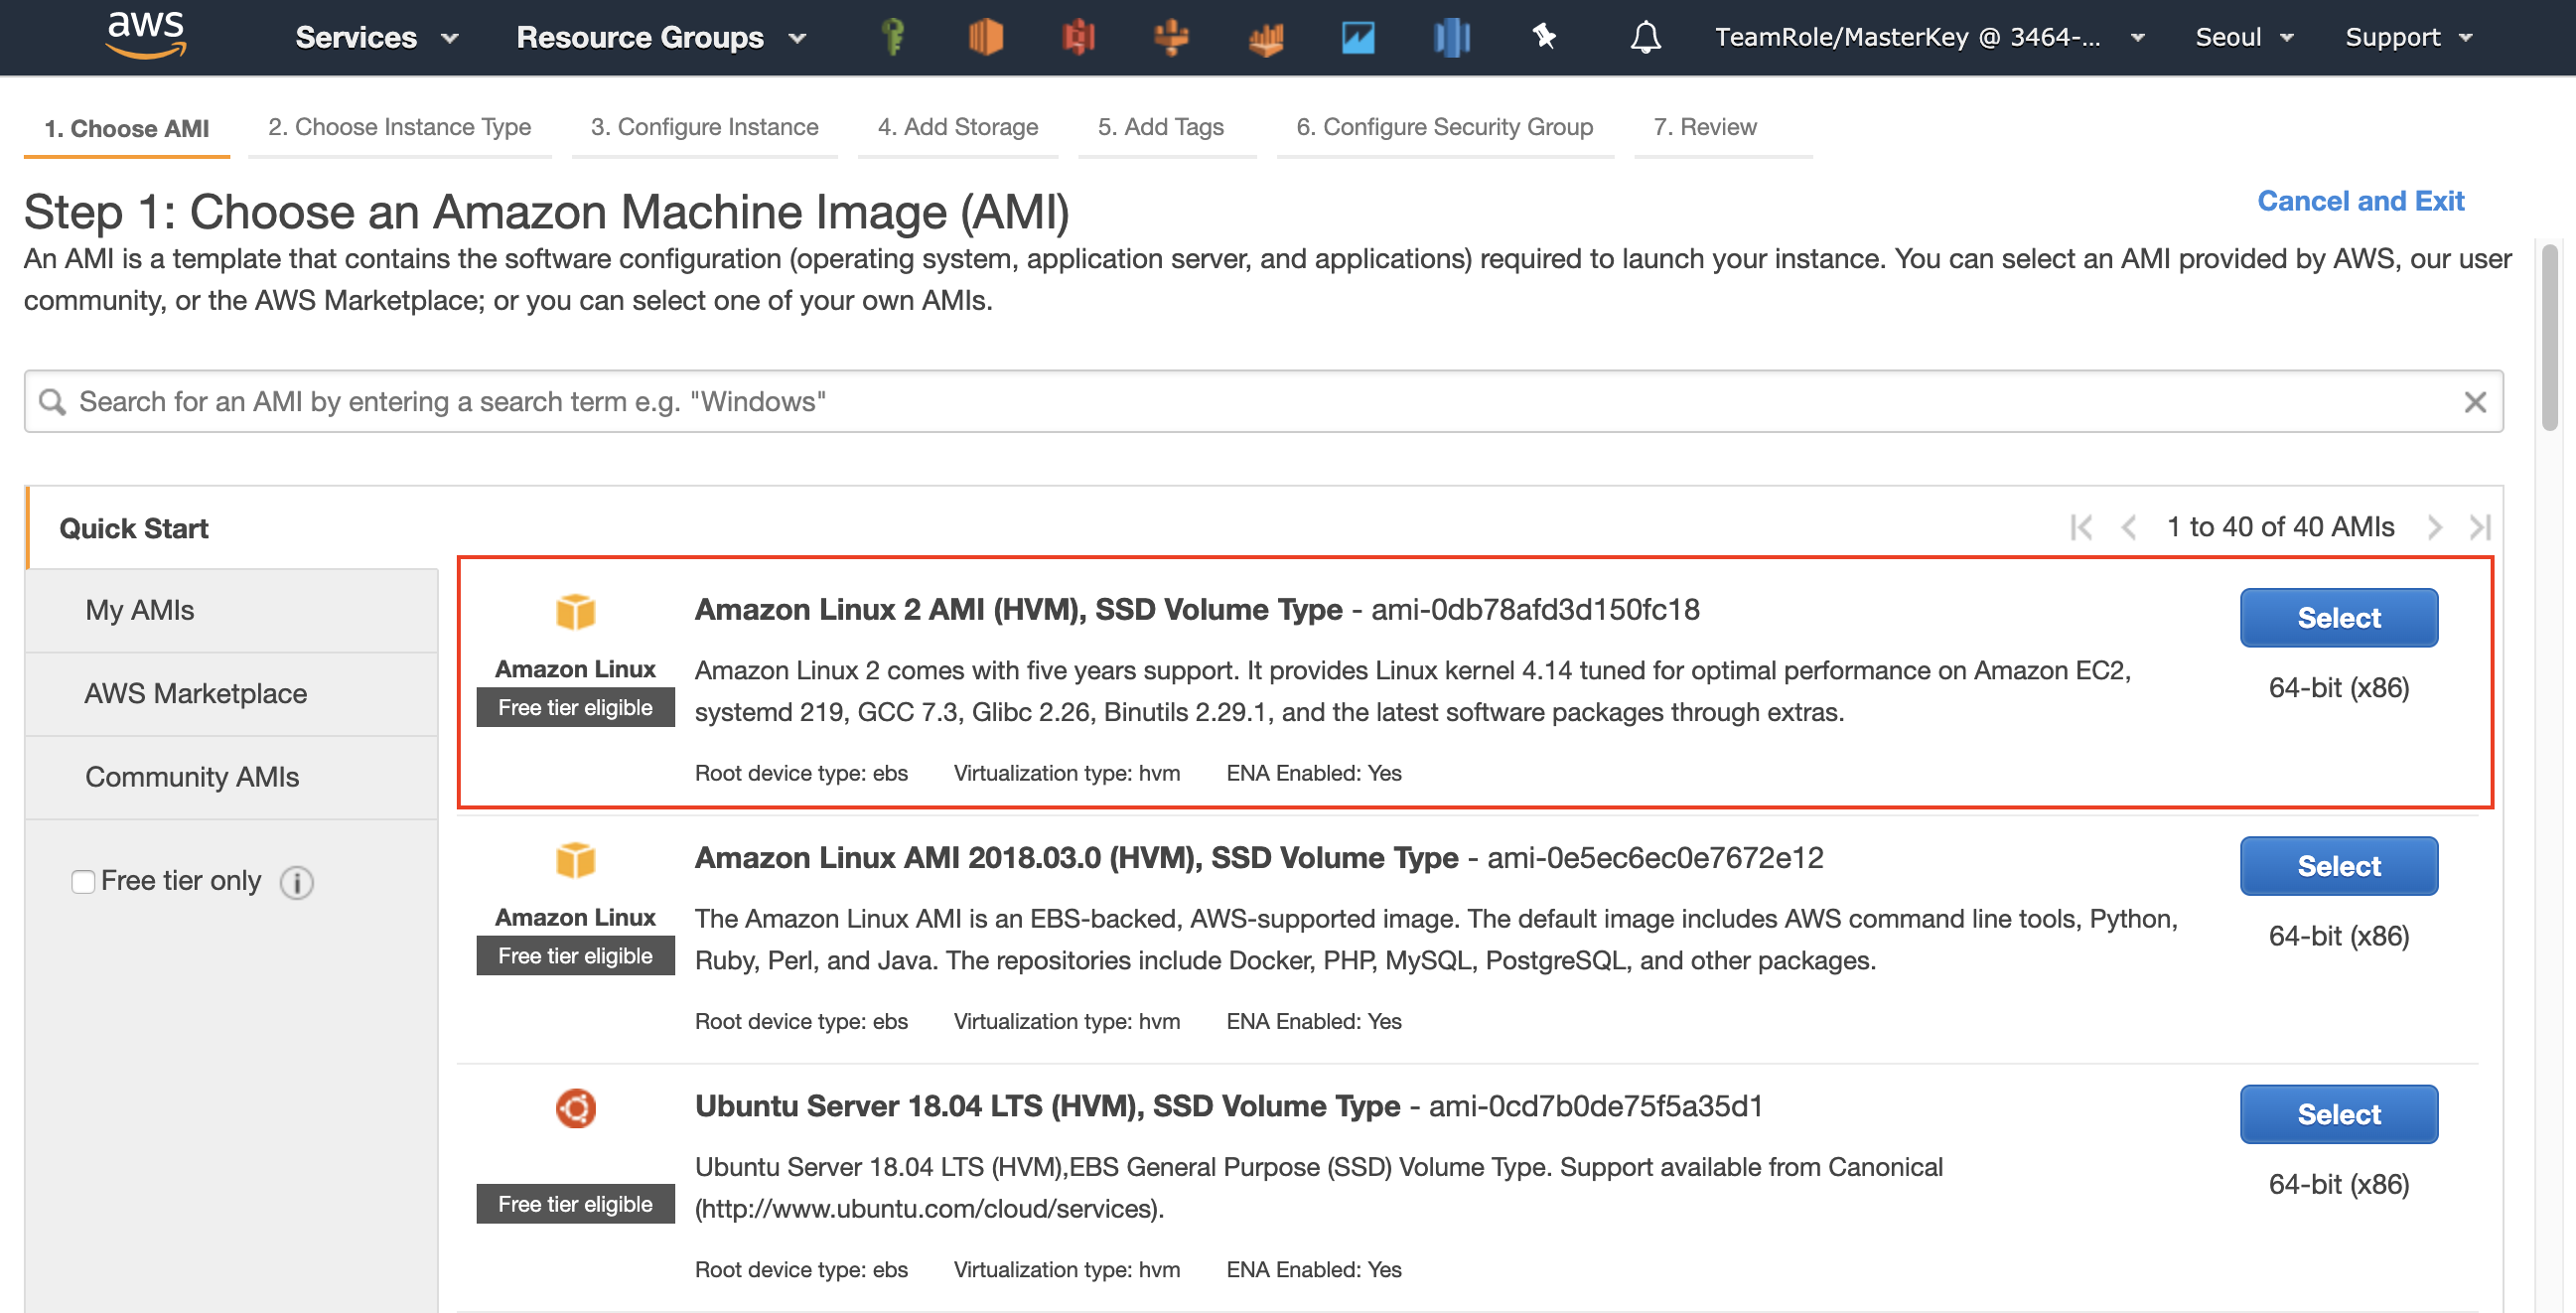Click the AWS logo

tap(146, 35)
